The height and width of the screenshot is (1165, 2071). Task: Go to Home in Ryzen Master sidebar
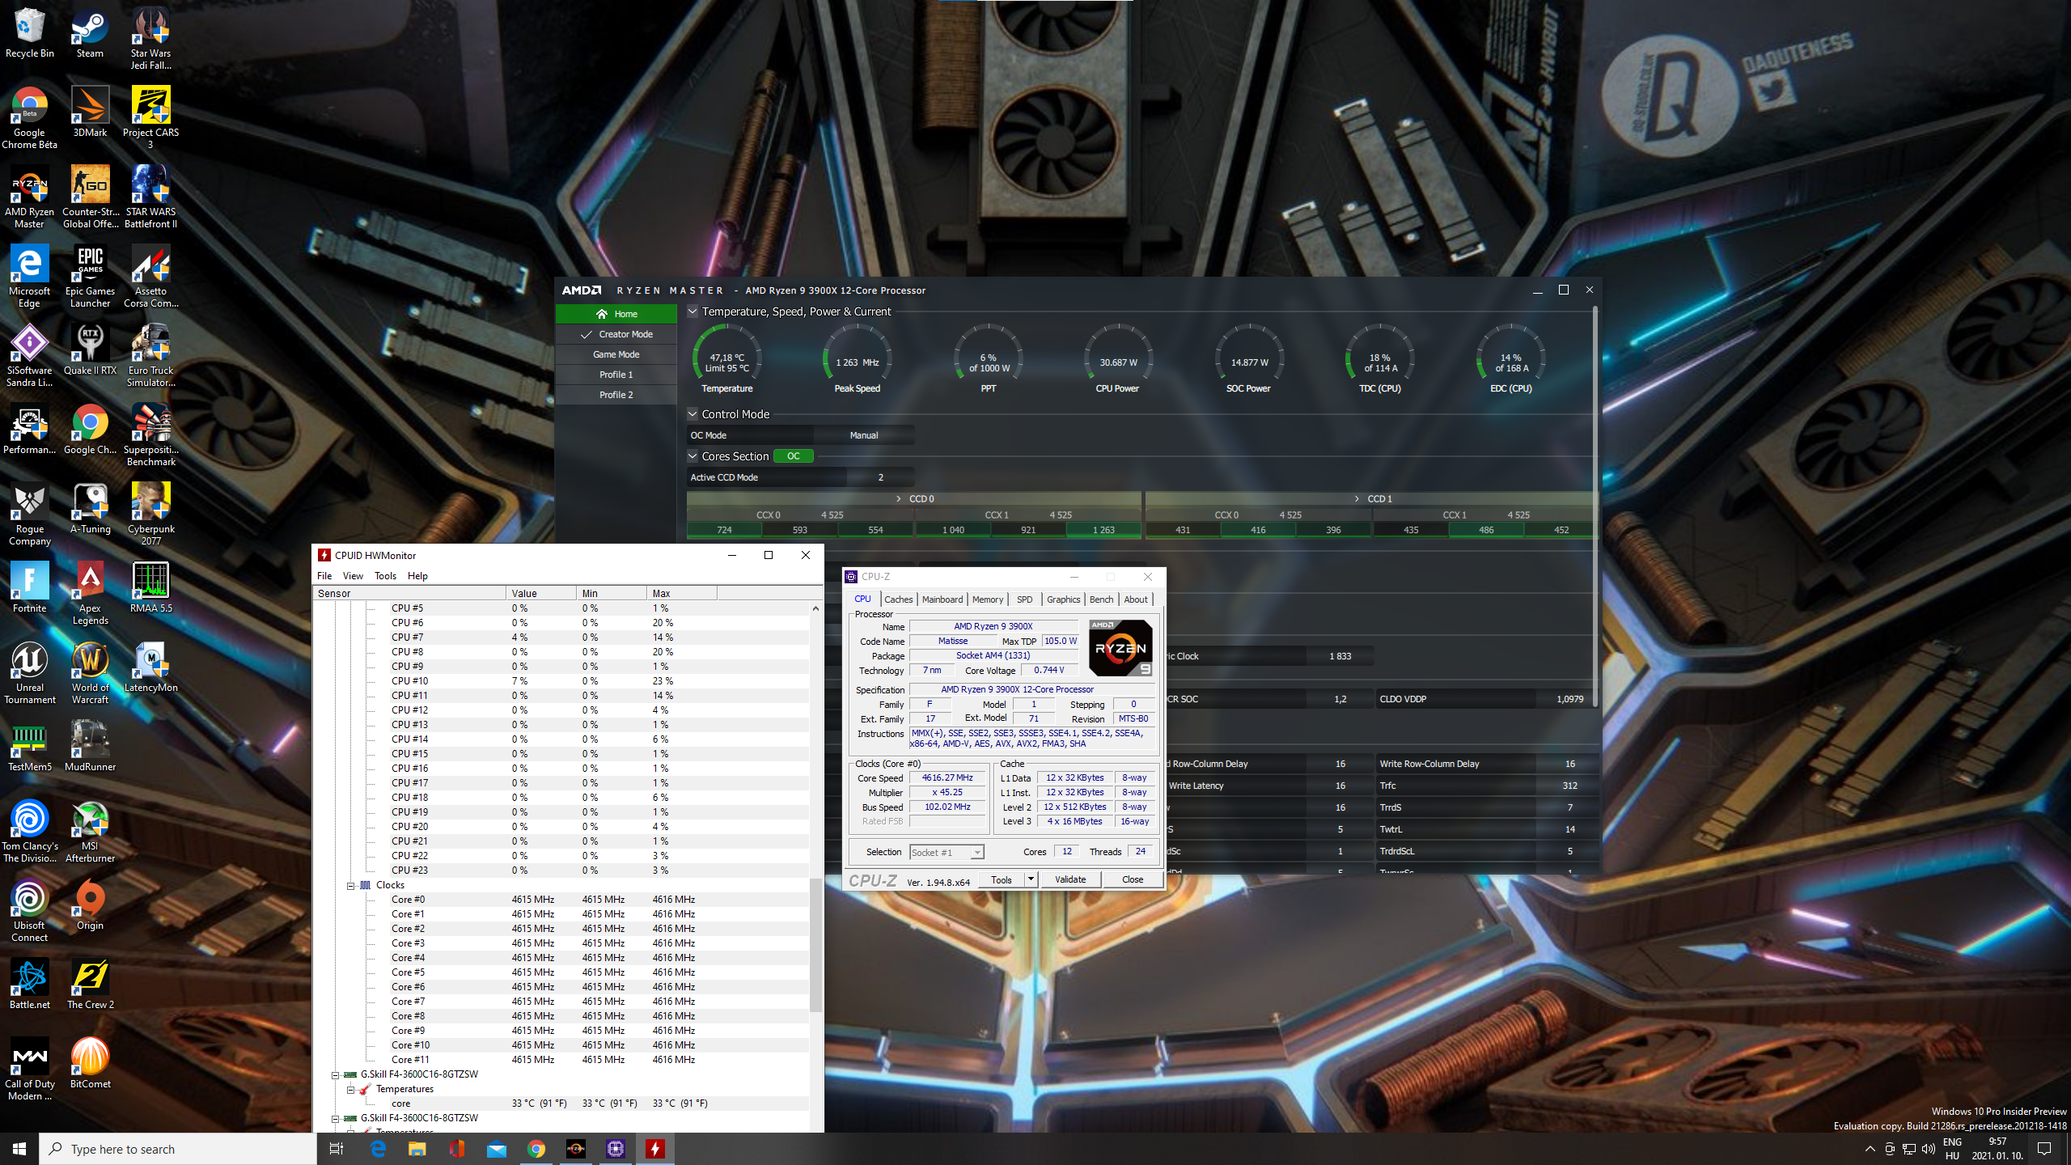pos(616,314)
